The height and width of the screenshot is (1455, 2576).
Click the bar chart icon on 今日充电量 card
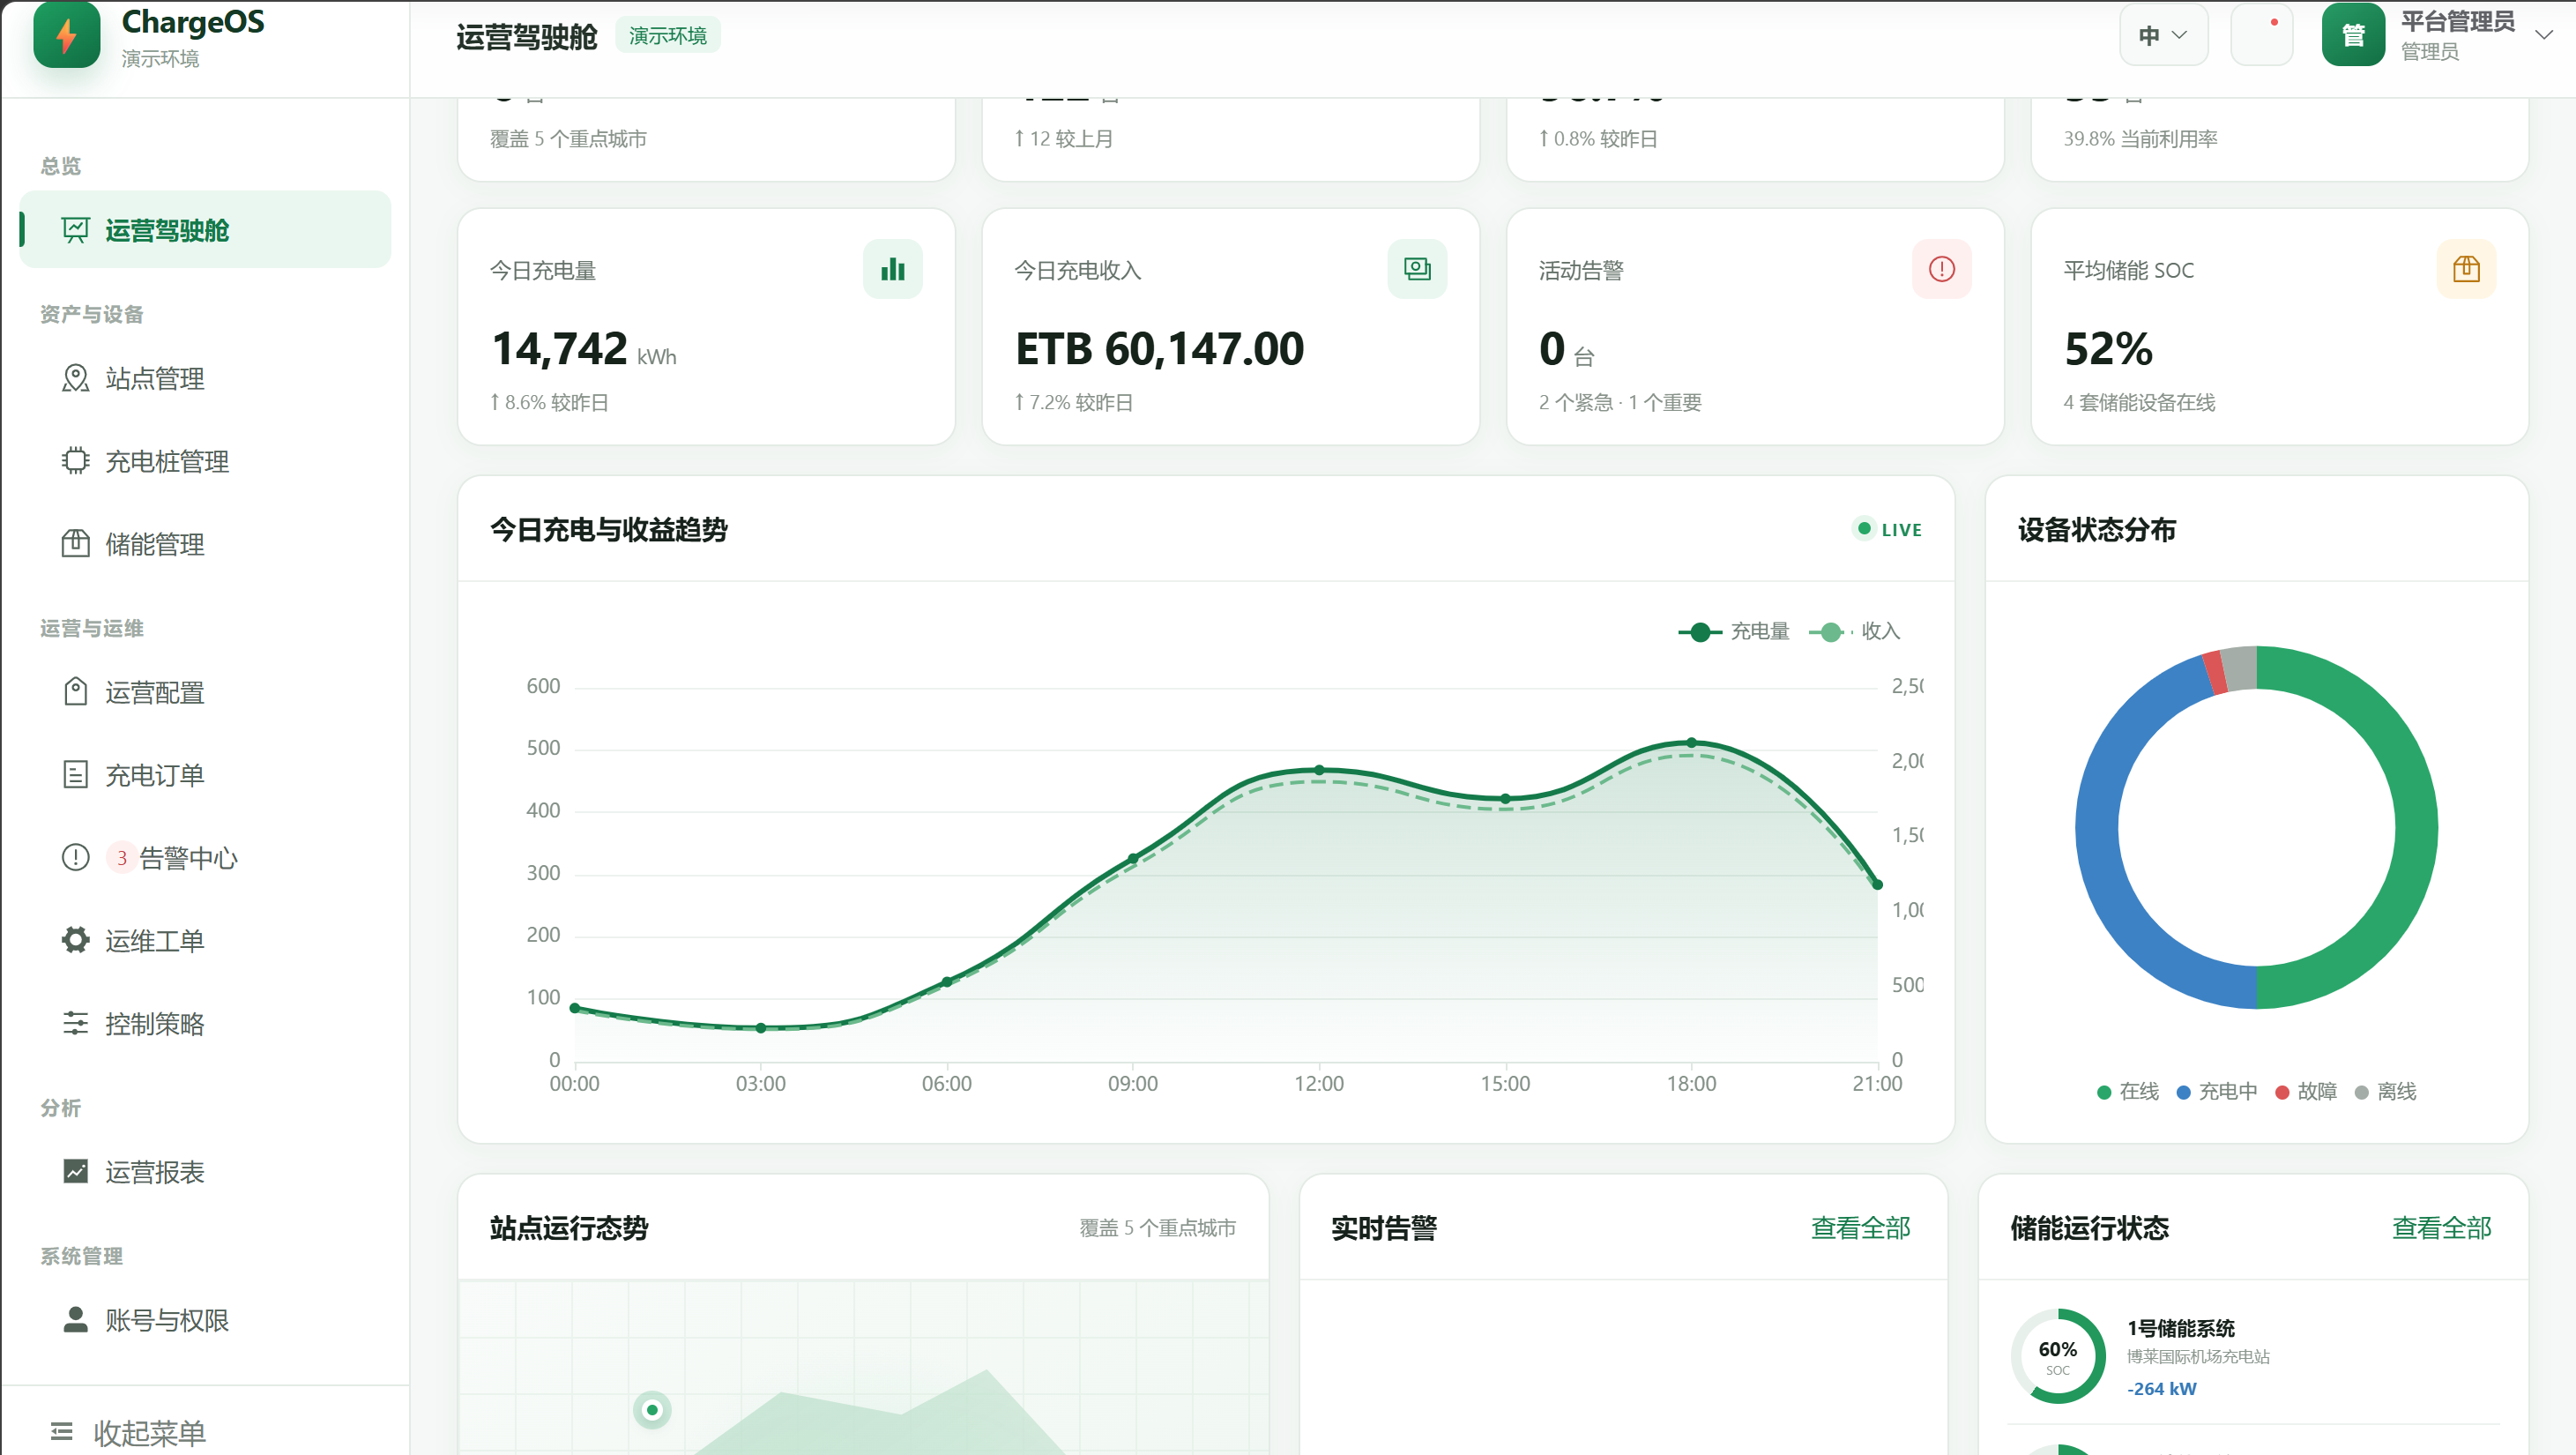(x=892, y=269)
